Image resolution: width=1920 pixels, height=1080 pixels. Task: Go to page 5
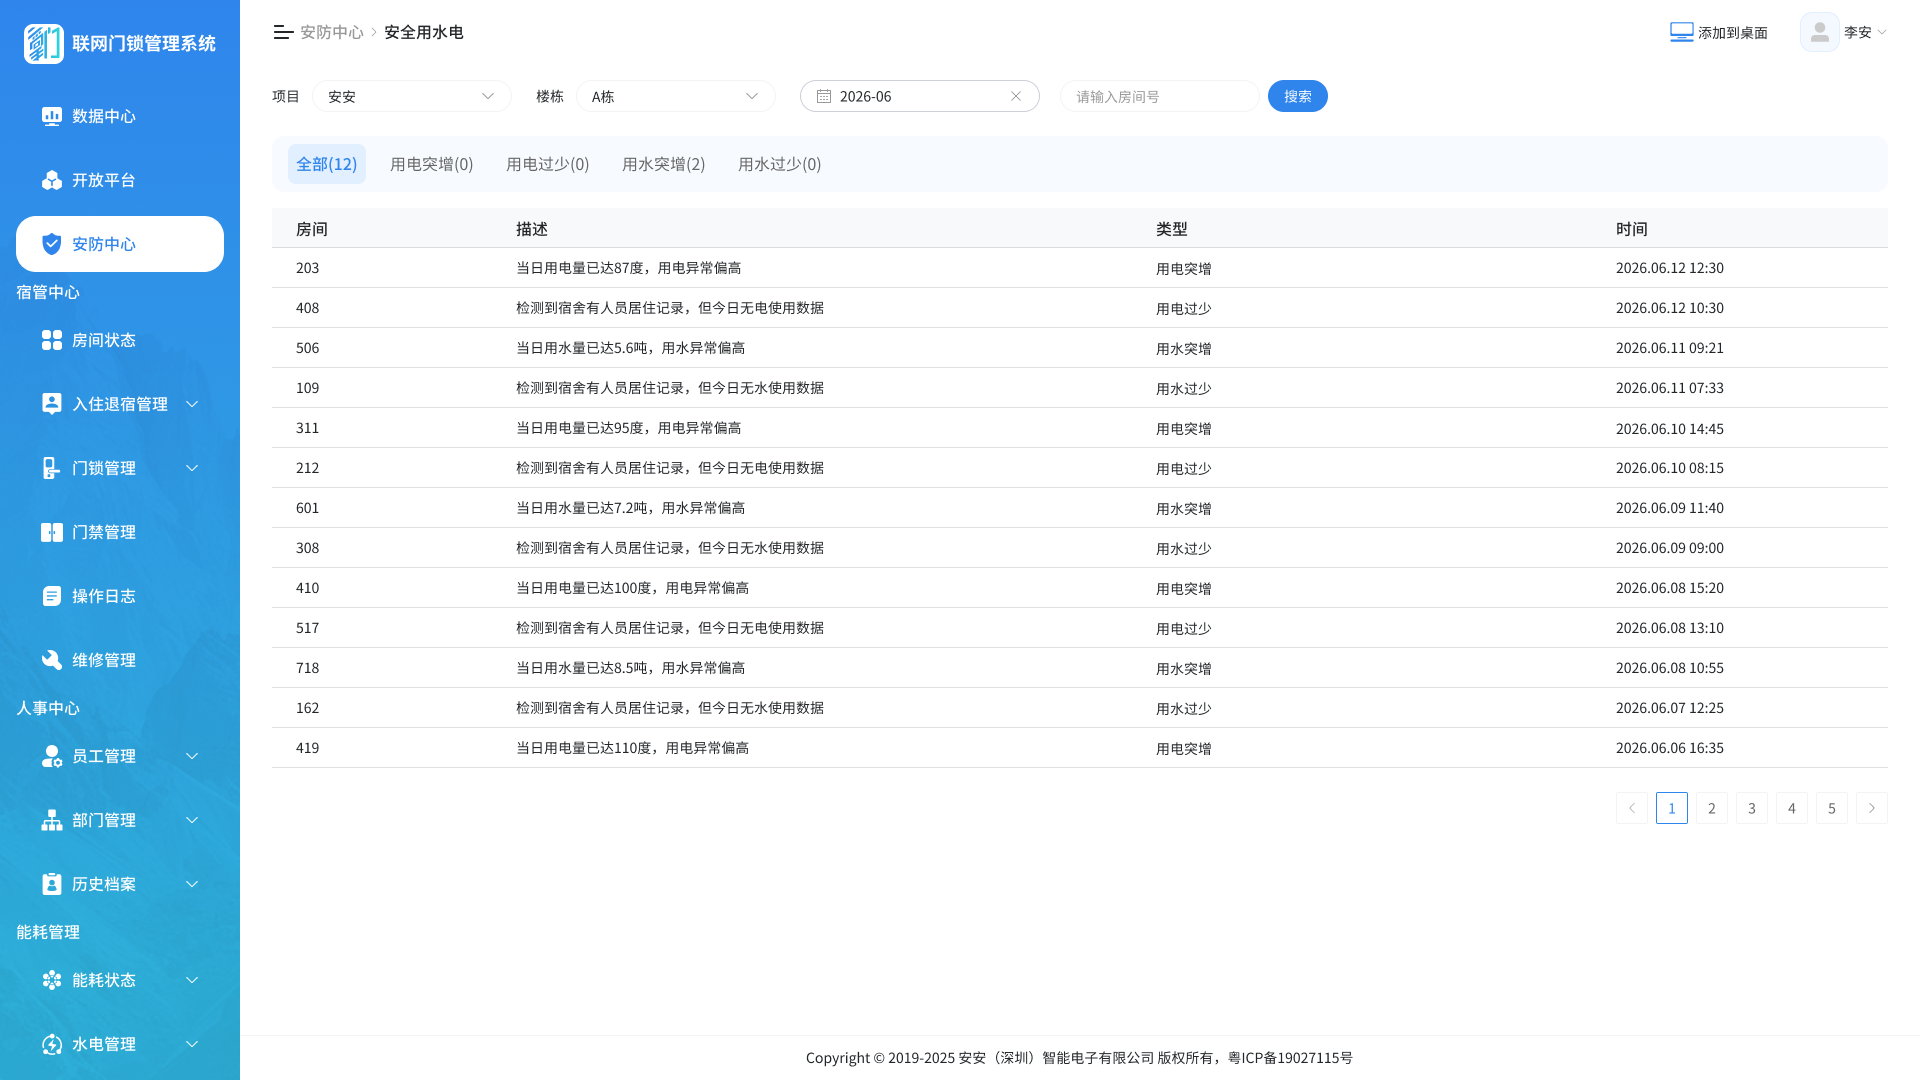click(1832, 808)
